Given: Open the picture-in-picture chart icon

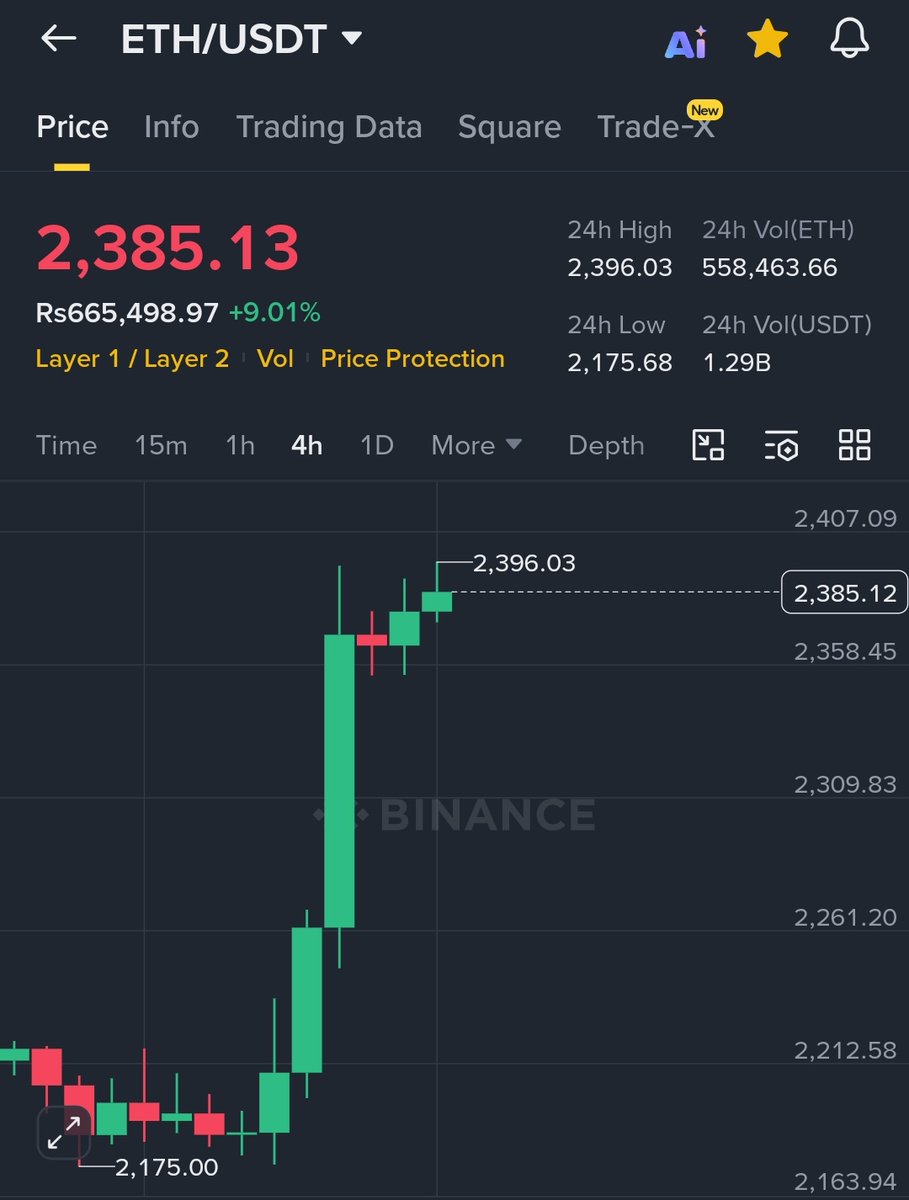Looking at the screenshot, I should point(708,445).
